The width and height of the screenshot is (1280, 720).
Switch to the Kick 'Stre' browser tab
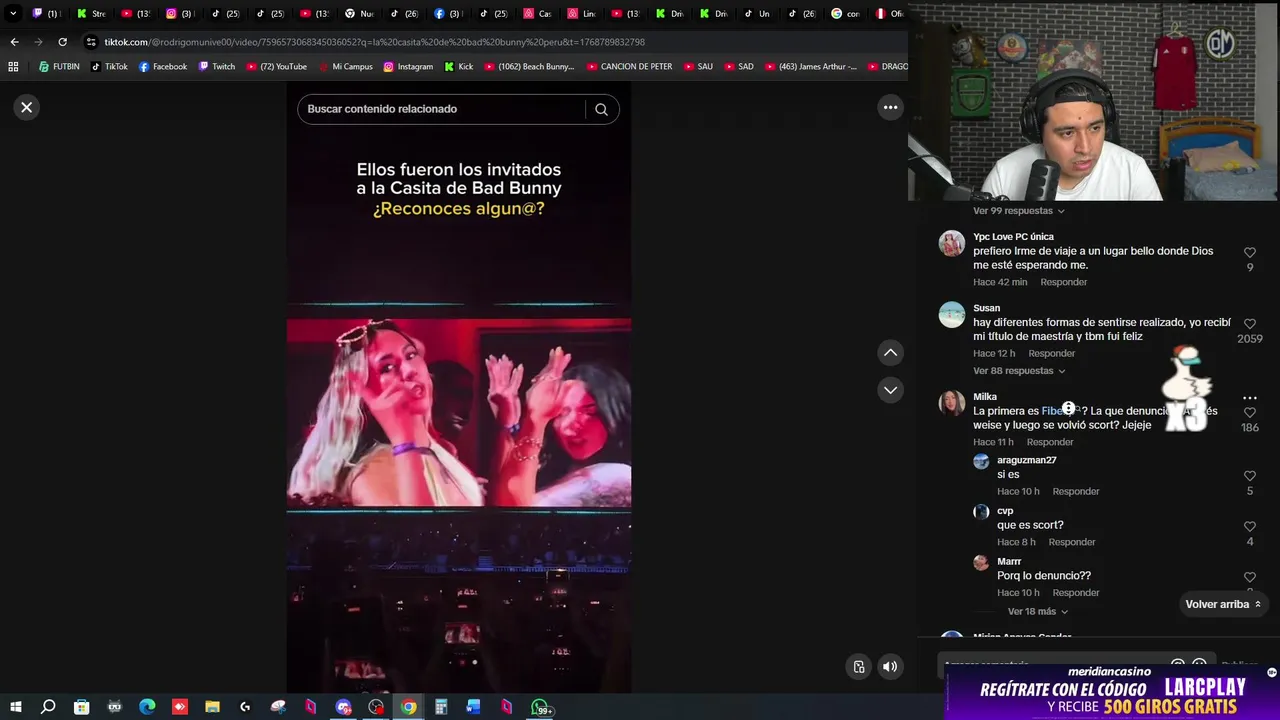coord(92,13)
